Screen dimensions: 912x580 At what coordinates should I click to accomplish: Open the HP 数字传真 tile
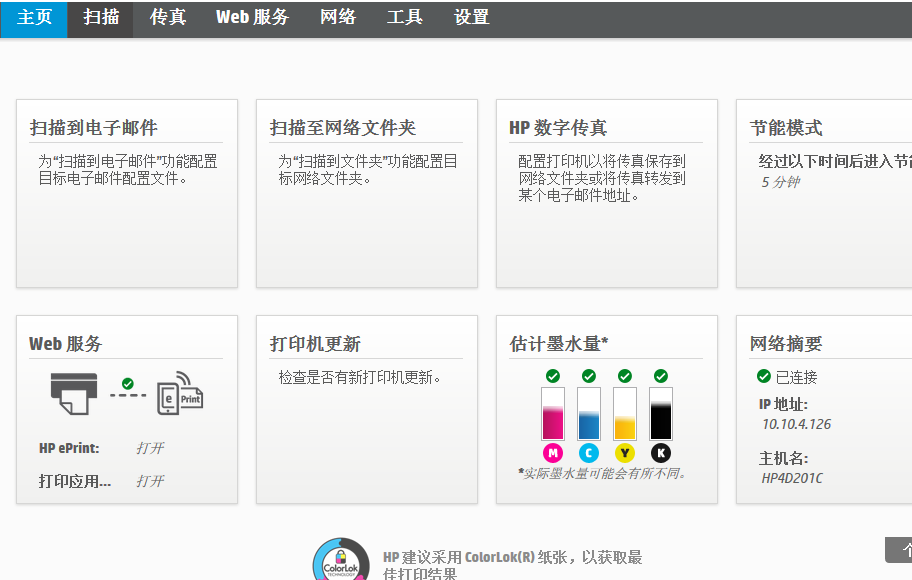tap(607, 193)
